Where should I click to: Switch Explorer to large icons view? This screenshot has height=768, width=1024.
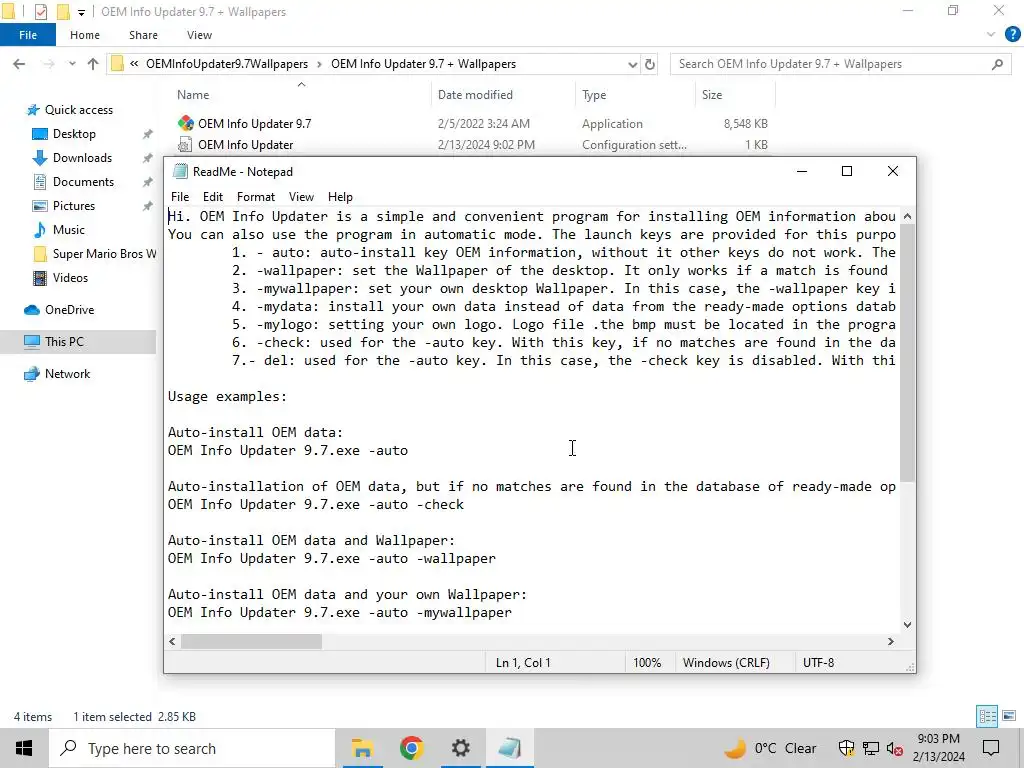pos(1010,716)
